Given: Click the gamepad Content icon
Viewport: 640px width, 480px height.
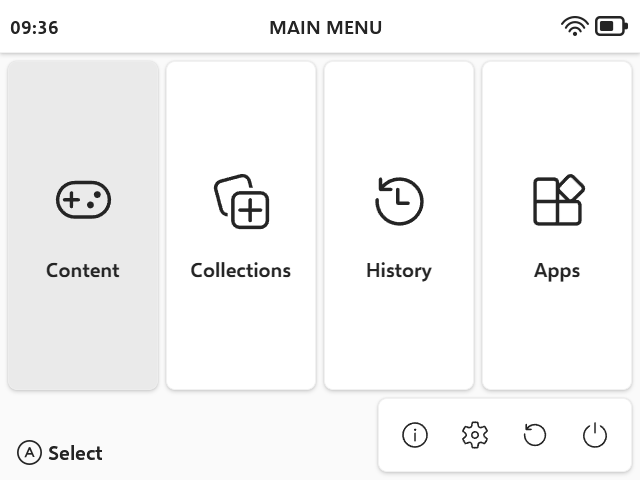Looking at the screenshot, I should click(x=83, y=201).
